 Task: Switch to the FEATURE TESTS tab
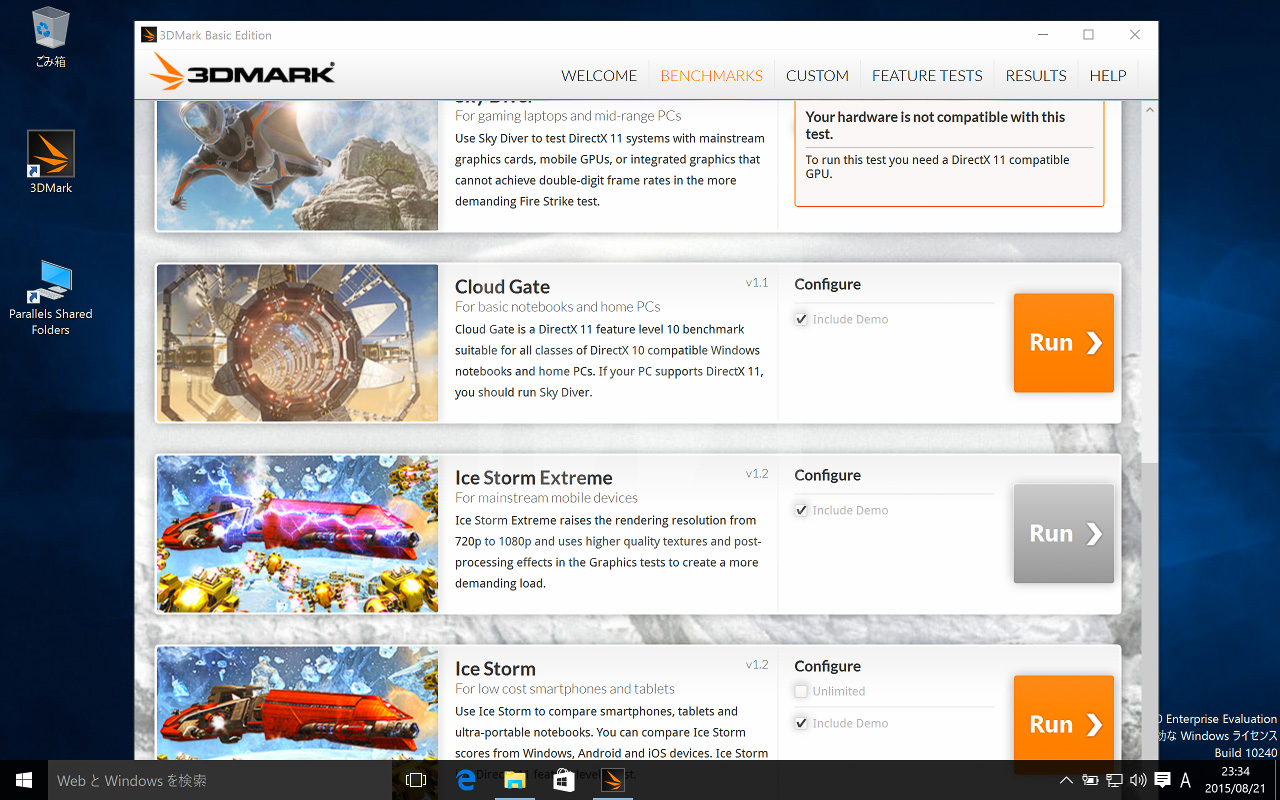pos(927,76)
